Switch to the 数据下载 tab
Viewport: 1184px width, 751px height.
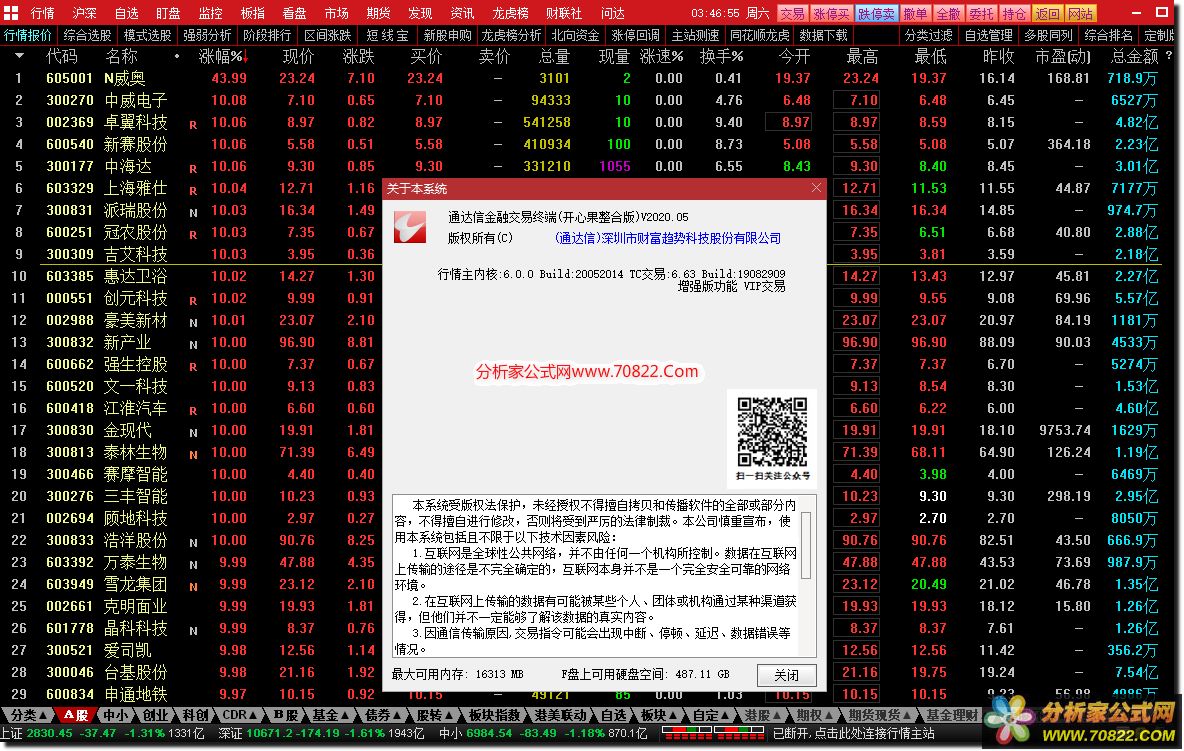coord(823,35)
